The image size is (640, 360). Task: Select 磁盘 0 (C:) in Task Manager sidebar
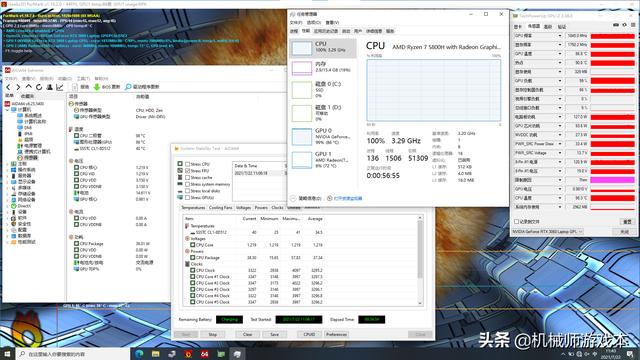click(x=322, y=89)
